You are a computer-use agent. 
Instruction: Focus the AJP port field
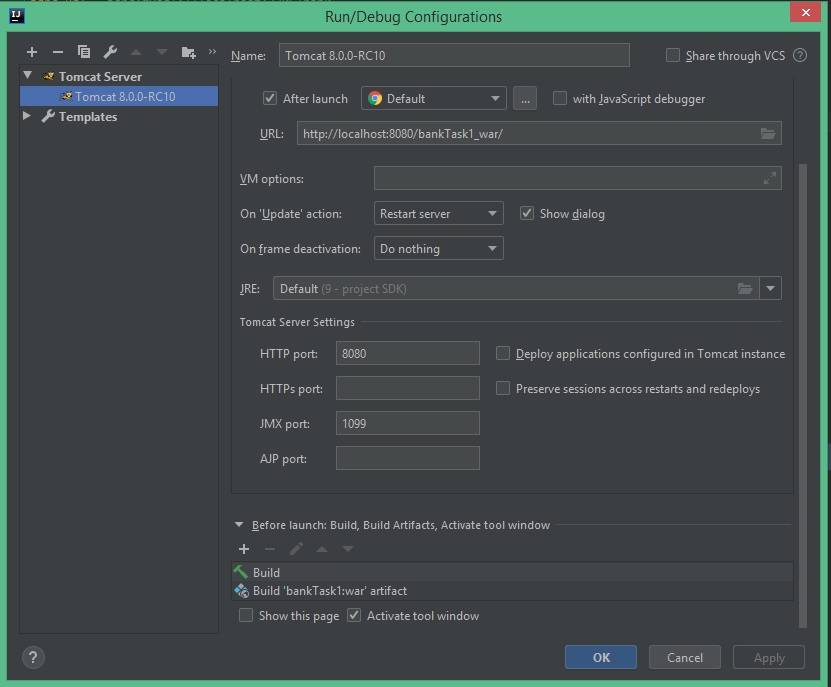[408, 459]
